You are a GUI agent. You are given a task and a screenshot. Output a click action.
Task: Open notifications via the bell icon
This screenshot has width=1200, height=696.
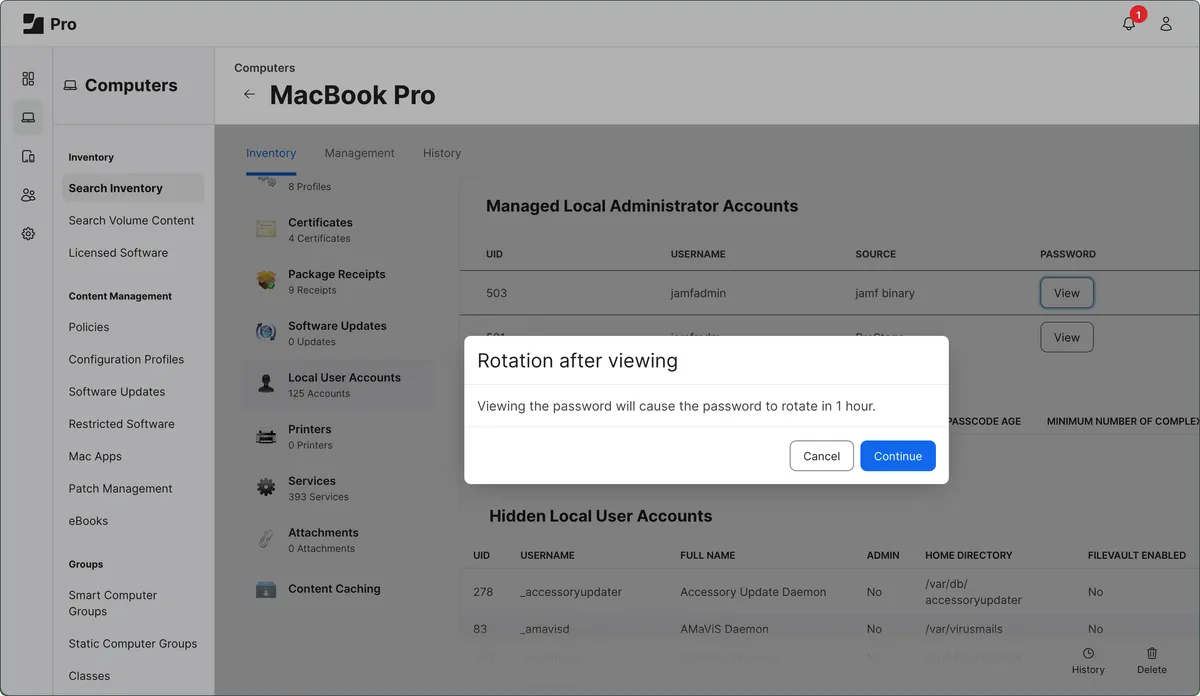(x=1129, y=22)
